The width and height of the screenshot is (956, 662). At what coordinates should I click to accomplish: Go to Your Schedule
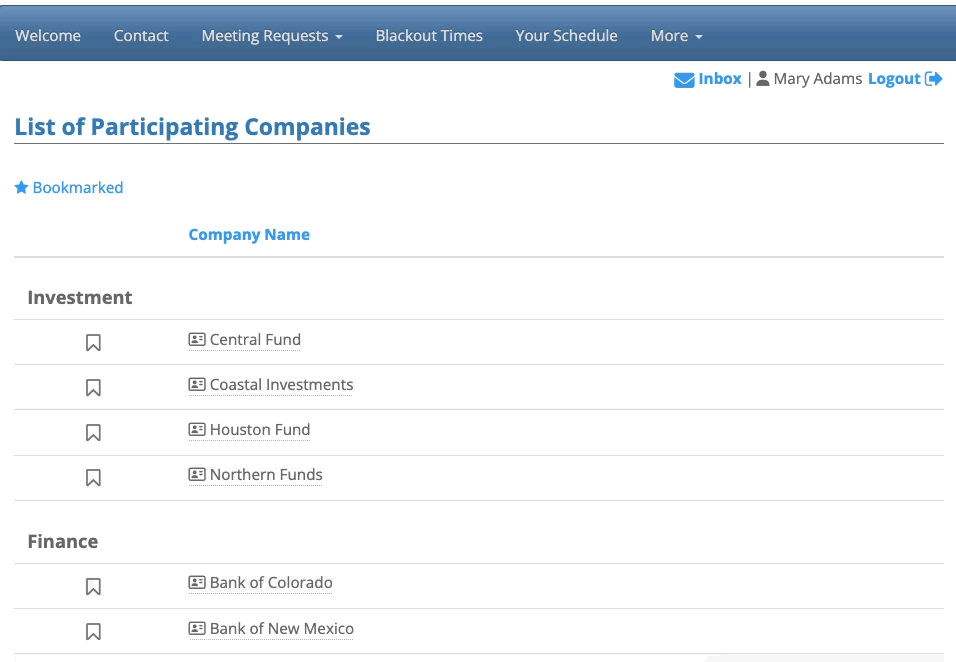[566, 36]
